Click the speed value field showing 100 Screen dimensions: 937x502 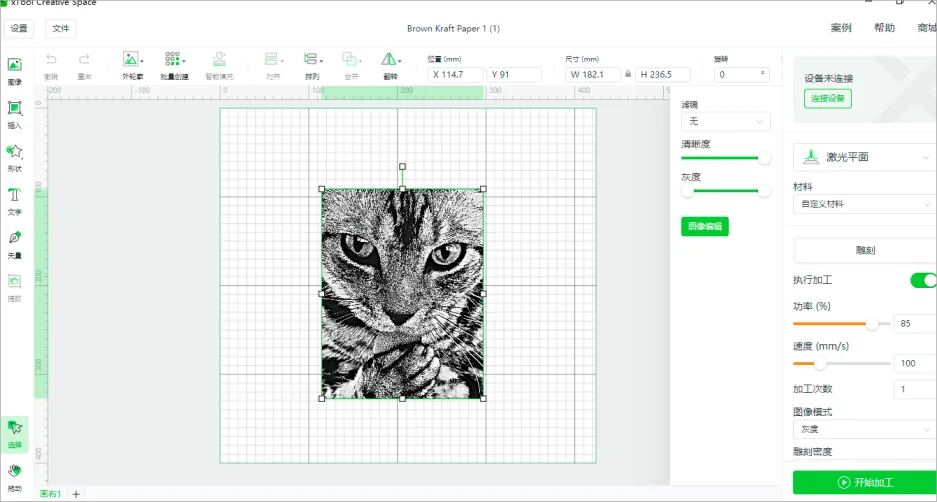coord(915,363)
